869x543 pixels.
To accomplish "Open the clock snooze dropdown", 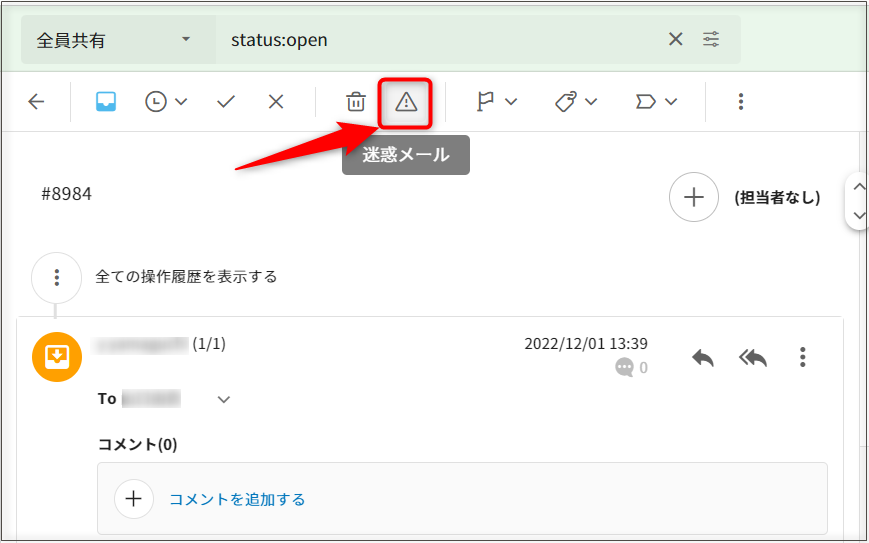I will tap(166, 101).
